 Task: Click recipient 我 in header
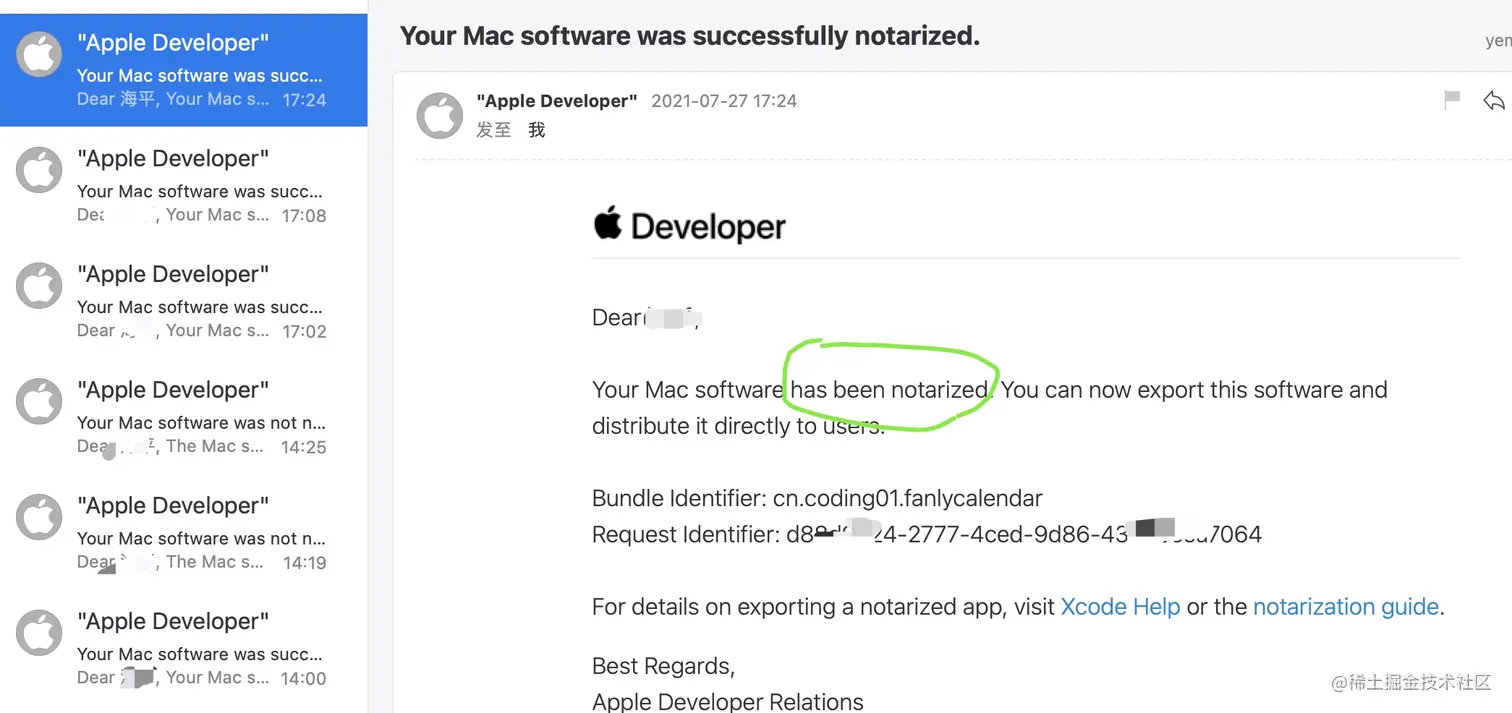(537, 130)
